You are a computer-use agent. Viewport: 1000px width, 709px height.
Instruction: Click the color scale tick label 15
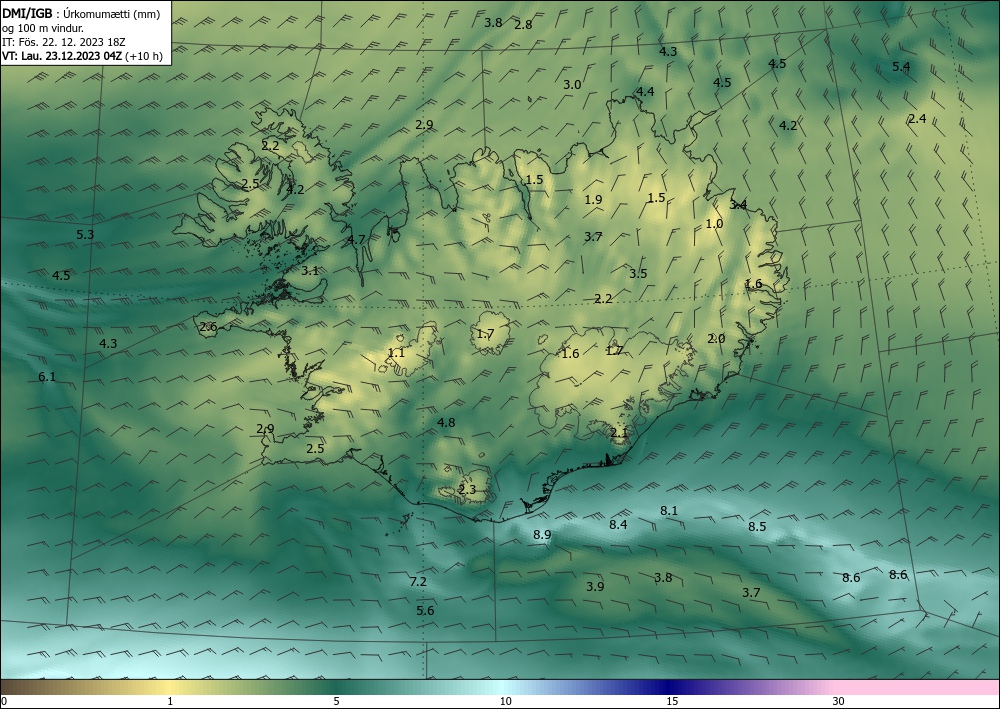point(672,701)
